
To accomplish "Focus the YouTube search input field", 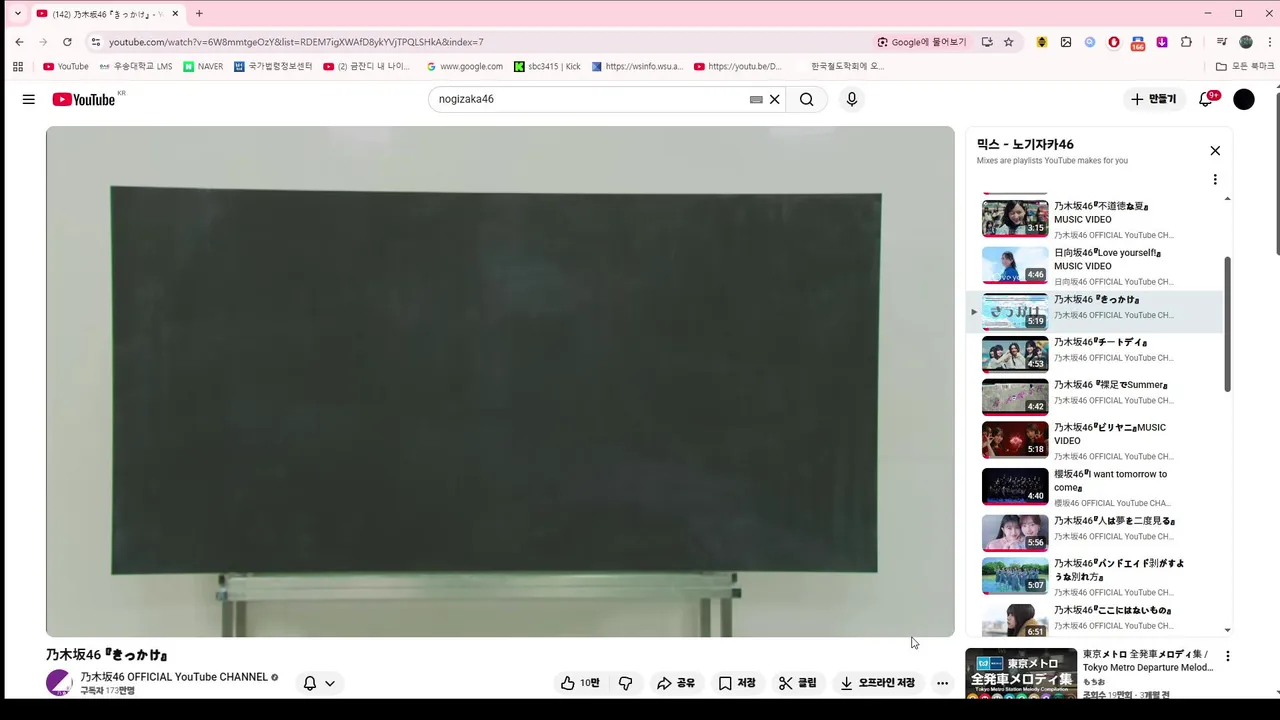I will (x=592, y=99).
